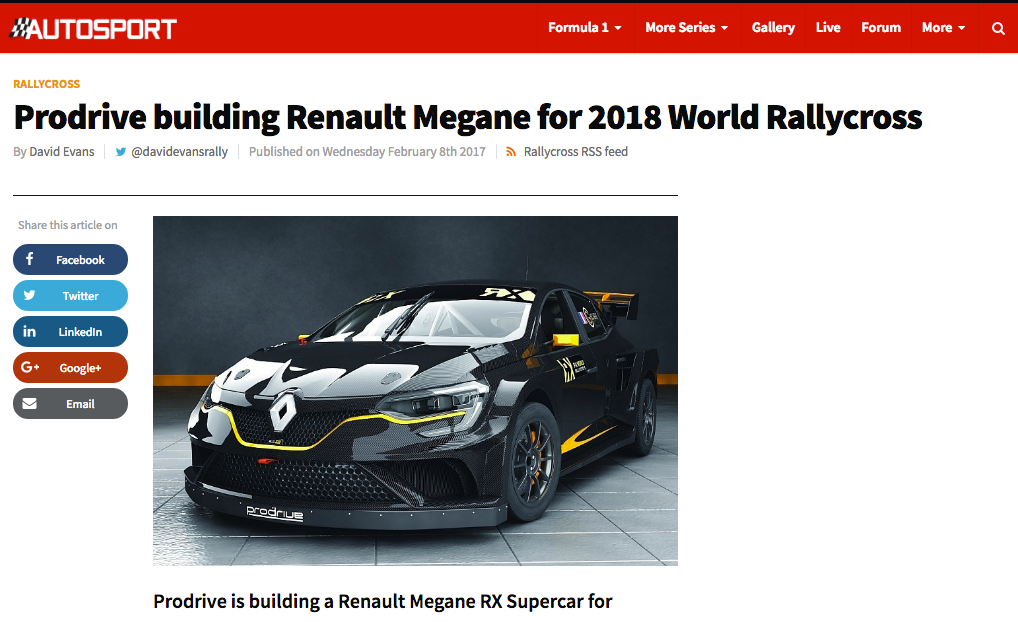This screenshot has width=1018, height=622.
Task: Click the RALLYCROSS category link
Action: coord(46,84)
